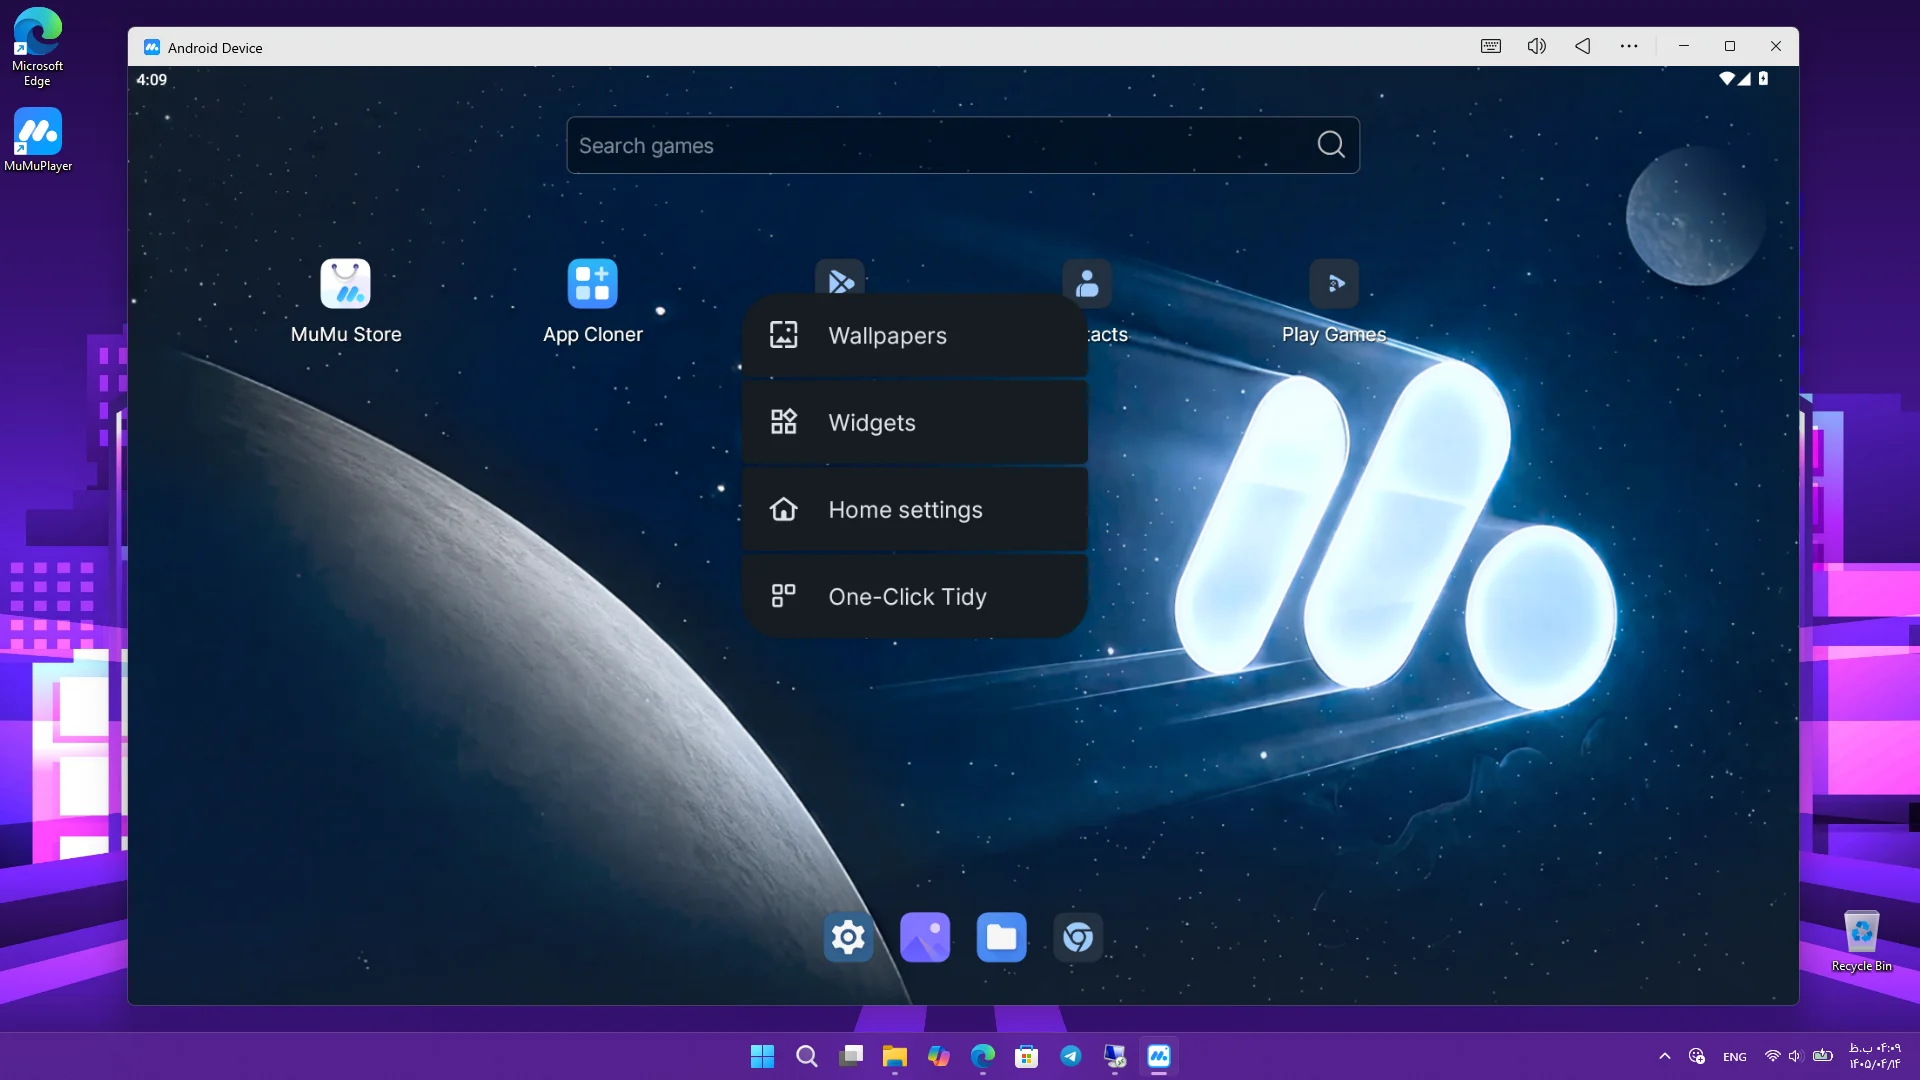Focus the Search games field
This screenshot has height=1080, width=1920.
pos(963,145)
